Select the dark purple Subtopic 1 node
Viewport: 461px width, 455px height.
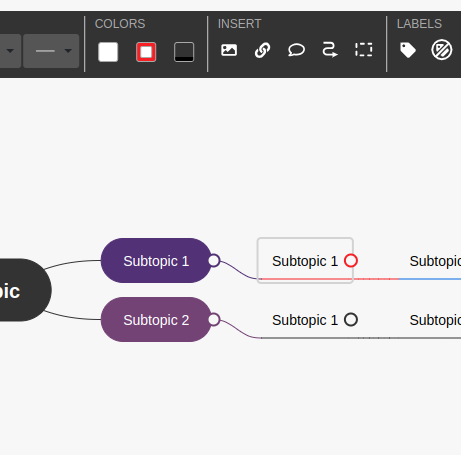(156, 261)
